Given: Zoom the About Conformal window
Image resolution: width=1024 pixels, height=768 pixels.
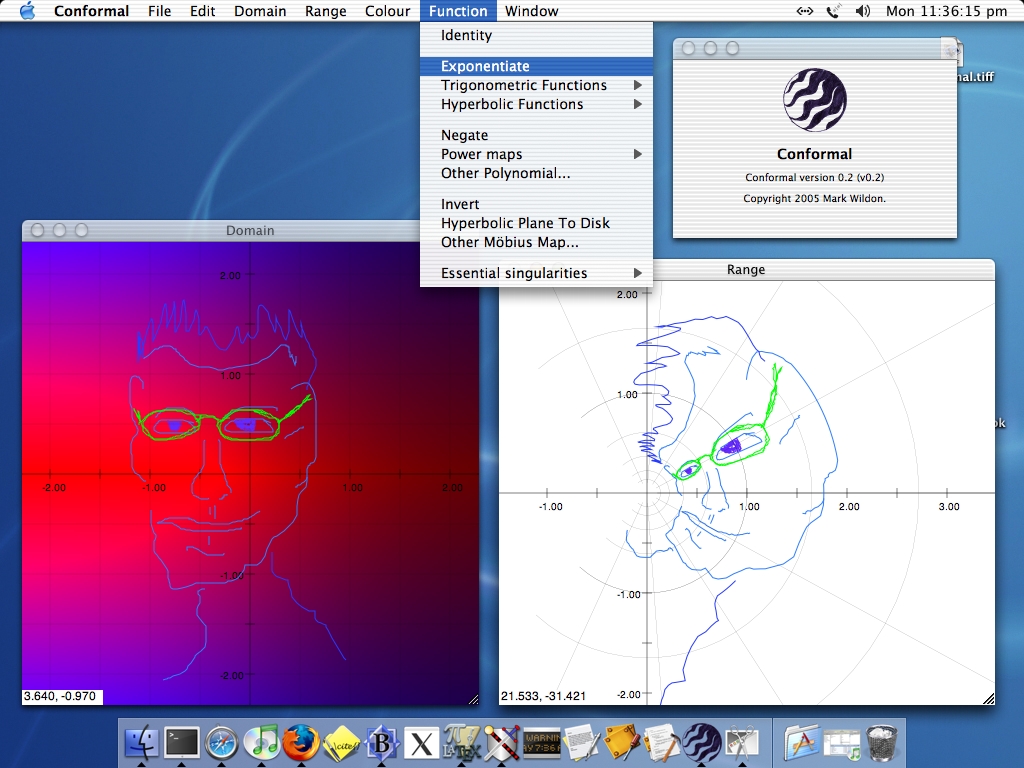Looking at the screenshot, I should tap(733, 48).
